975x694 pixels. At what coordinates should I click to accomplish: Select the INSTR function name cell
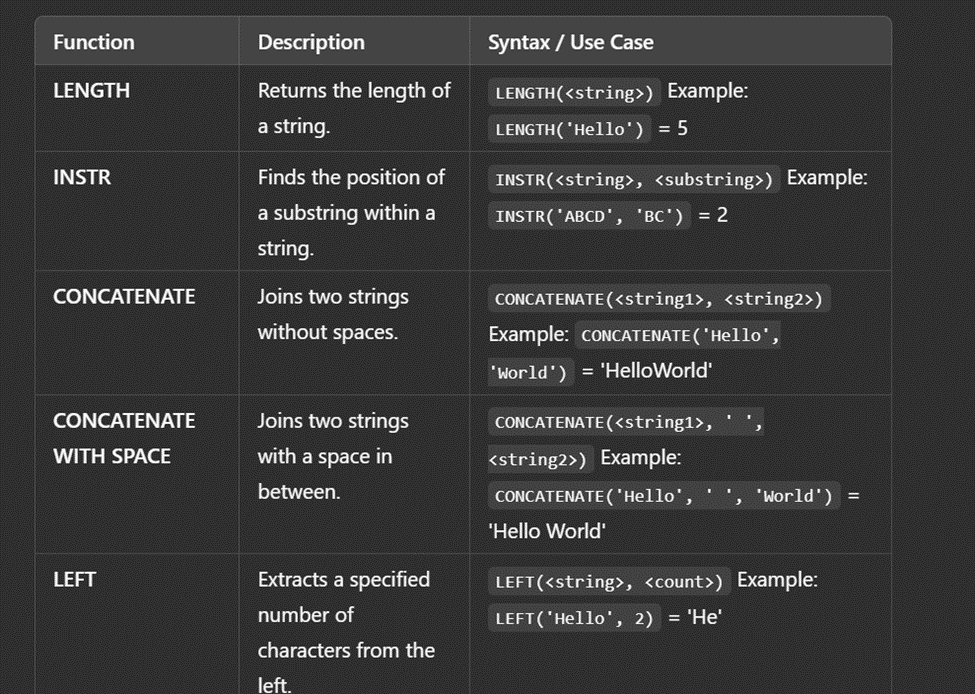82,177
